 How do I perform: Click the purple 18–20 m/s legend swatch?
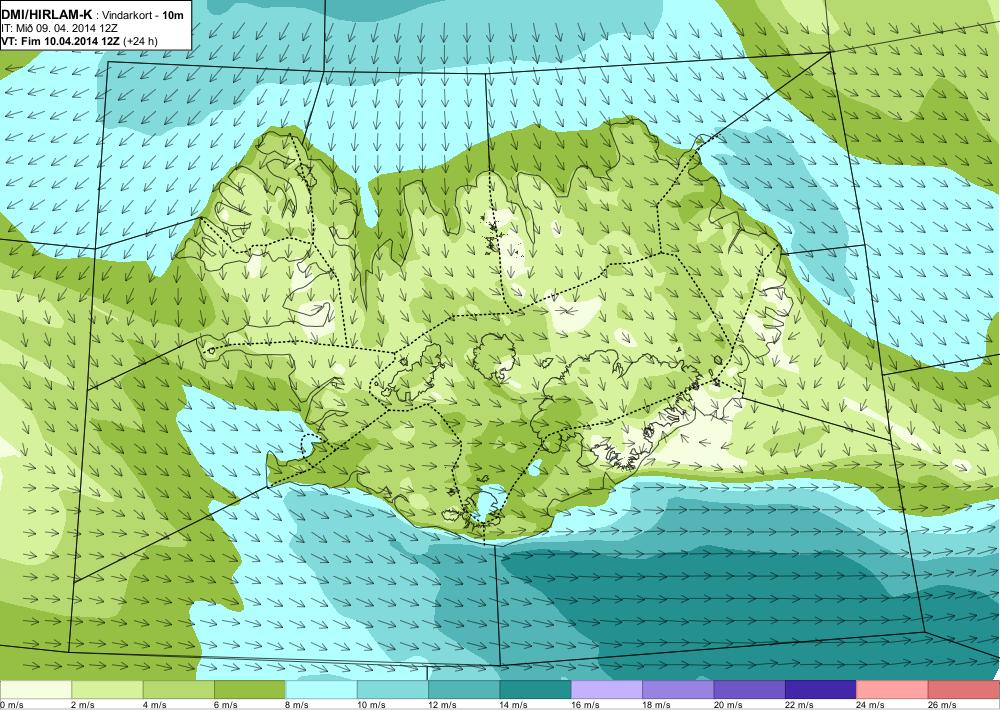tap(679, 690)
